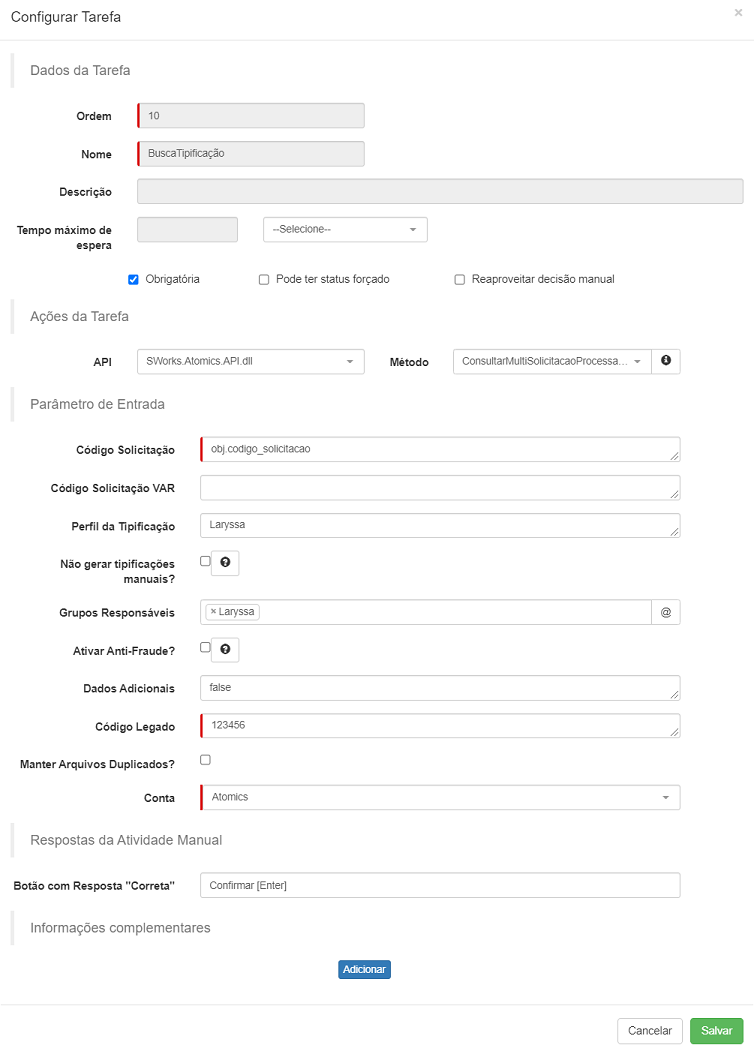Remove the Laryssa tag from Grupos Responsáveis
This screenshot has height=1051, width=754.
click(x=213, y=611)
